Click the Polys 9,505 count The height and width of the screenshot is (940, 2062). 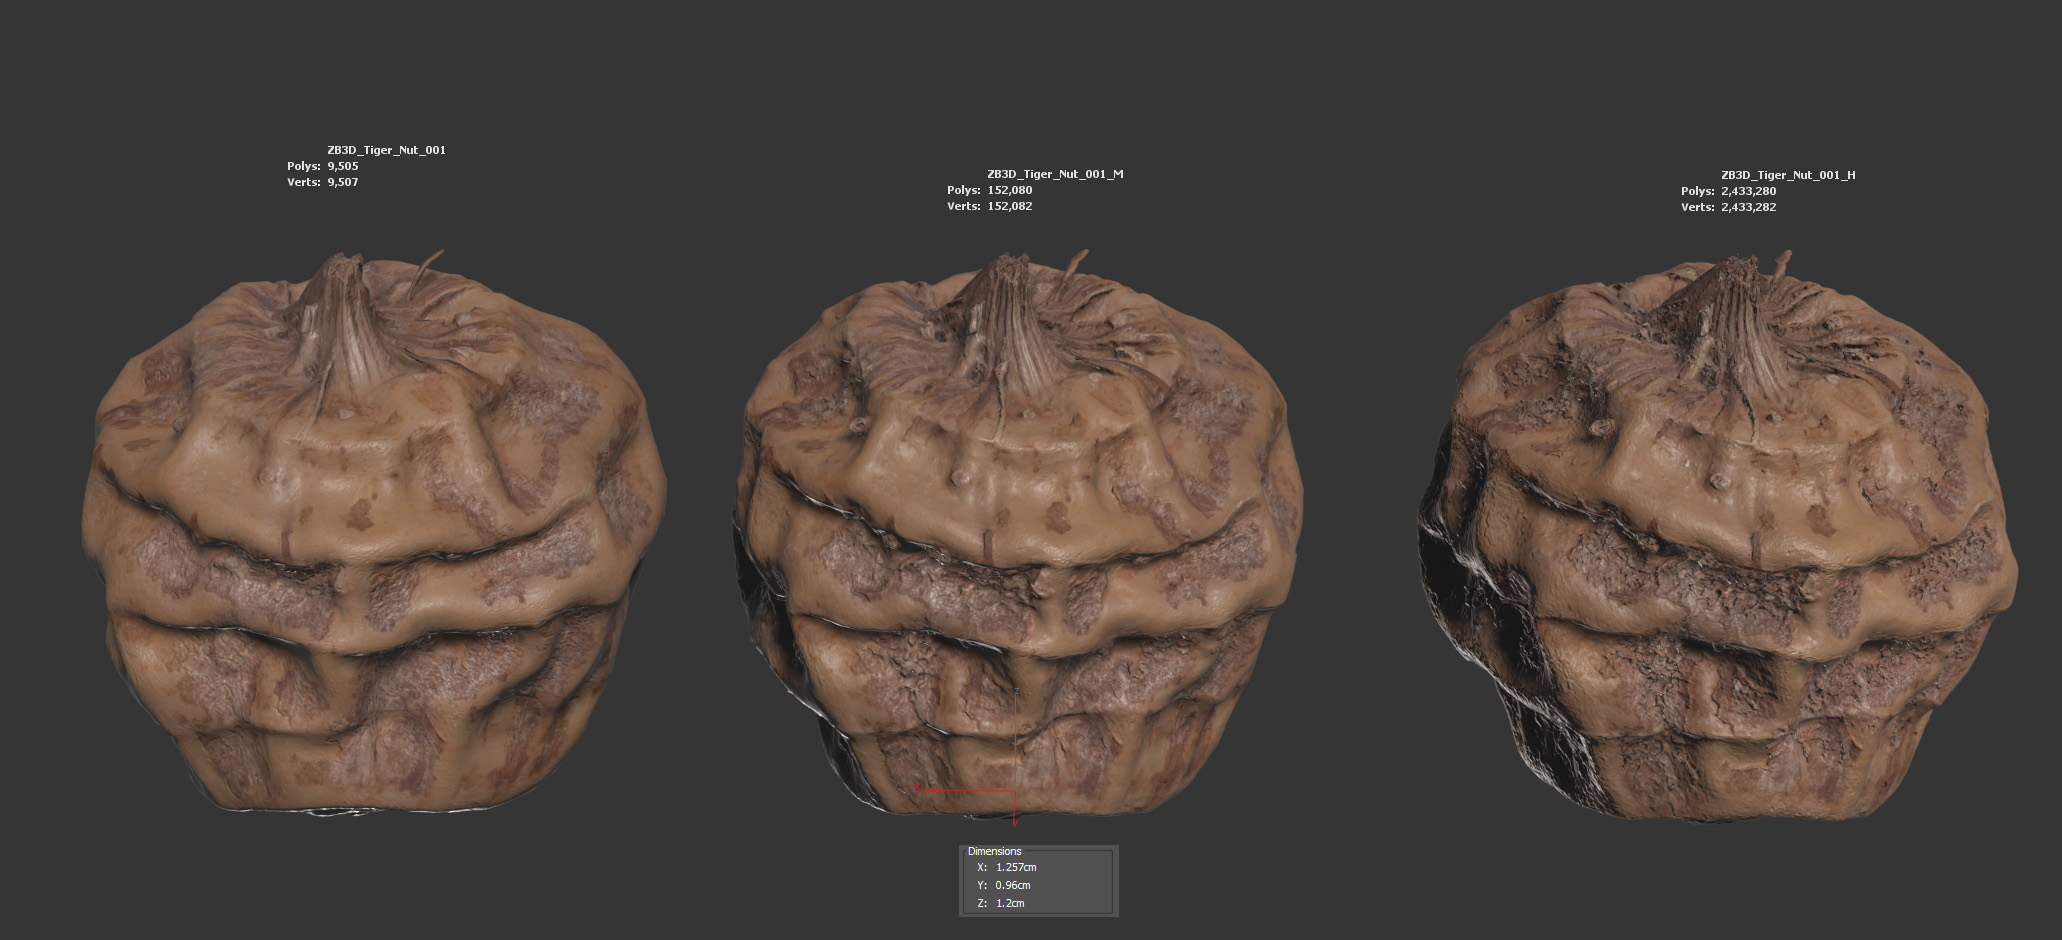coord(342,166)
